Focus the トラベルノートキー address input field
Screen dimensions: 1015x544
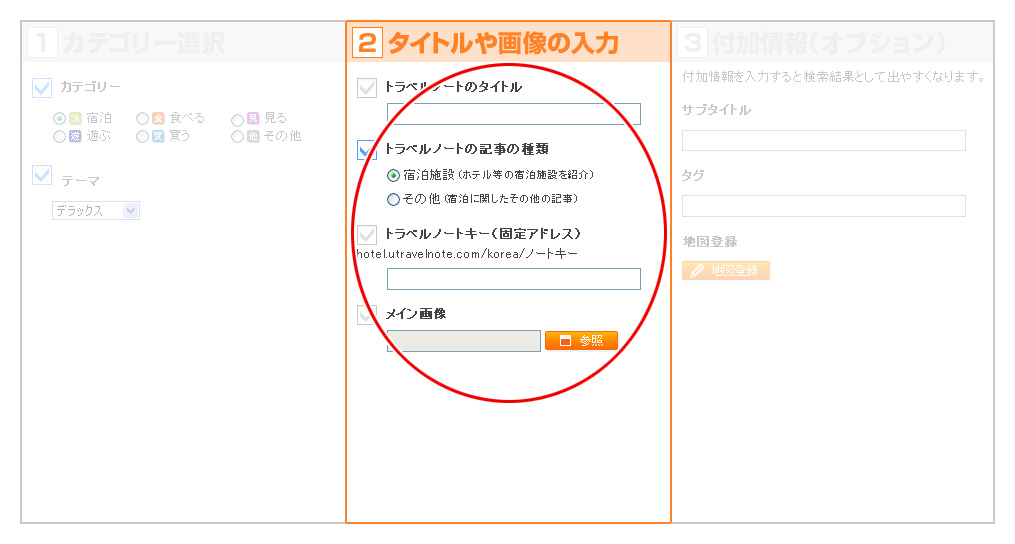tap(513, 279)
